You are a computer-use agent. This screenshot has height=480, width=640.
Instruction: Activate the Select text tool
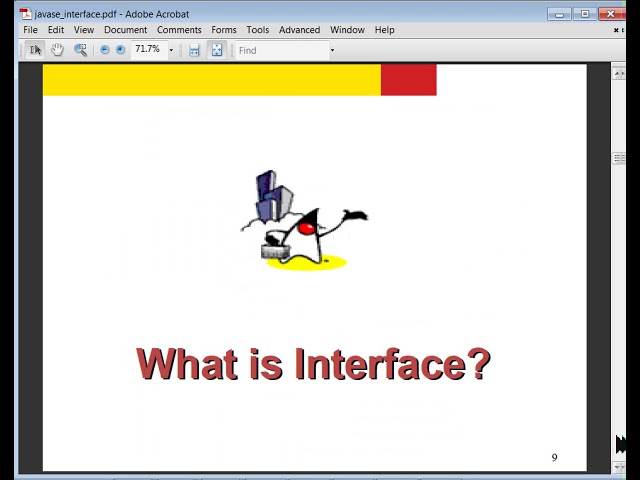click(35, 50)
